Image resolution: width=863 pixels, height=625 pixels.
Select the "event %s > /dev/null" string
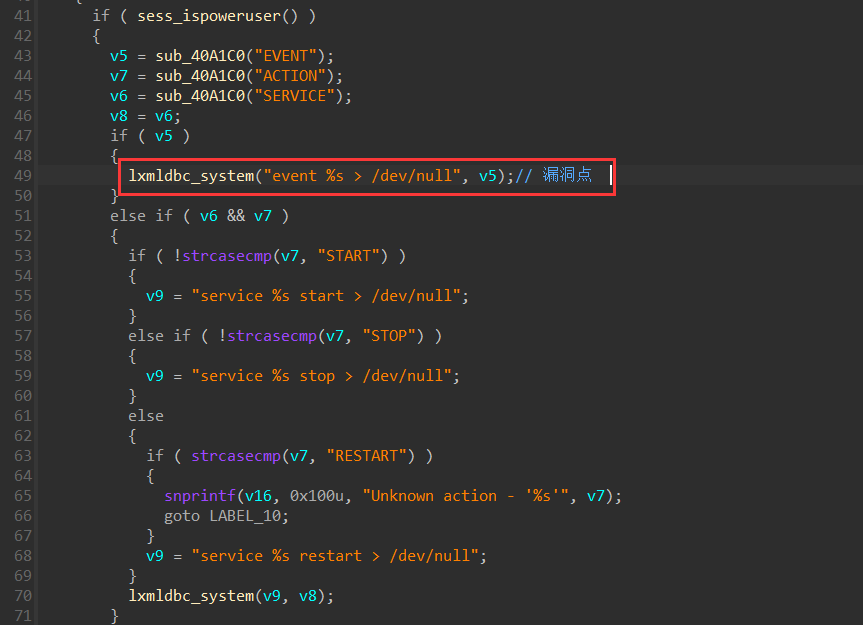coord(362,176)
